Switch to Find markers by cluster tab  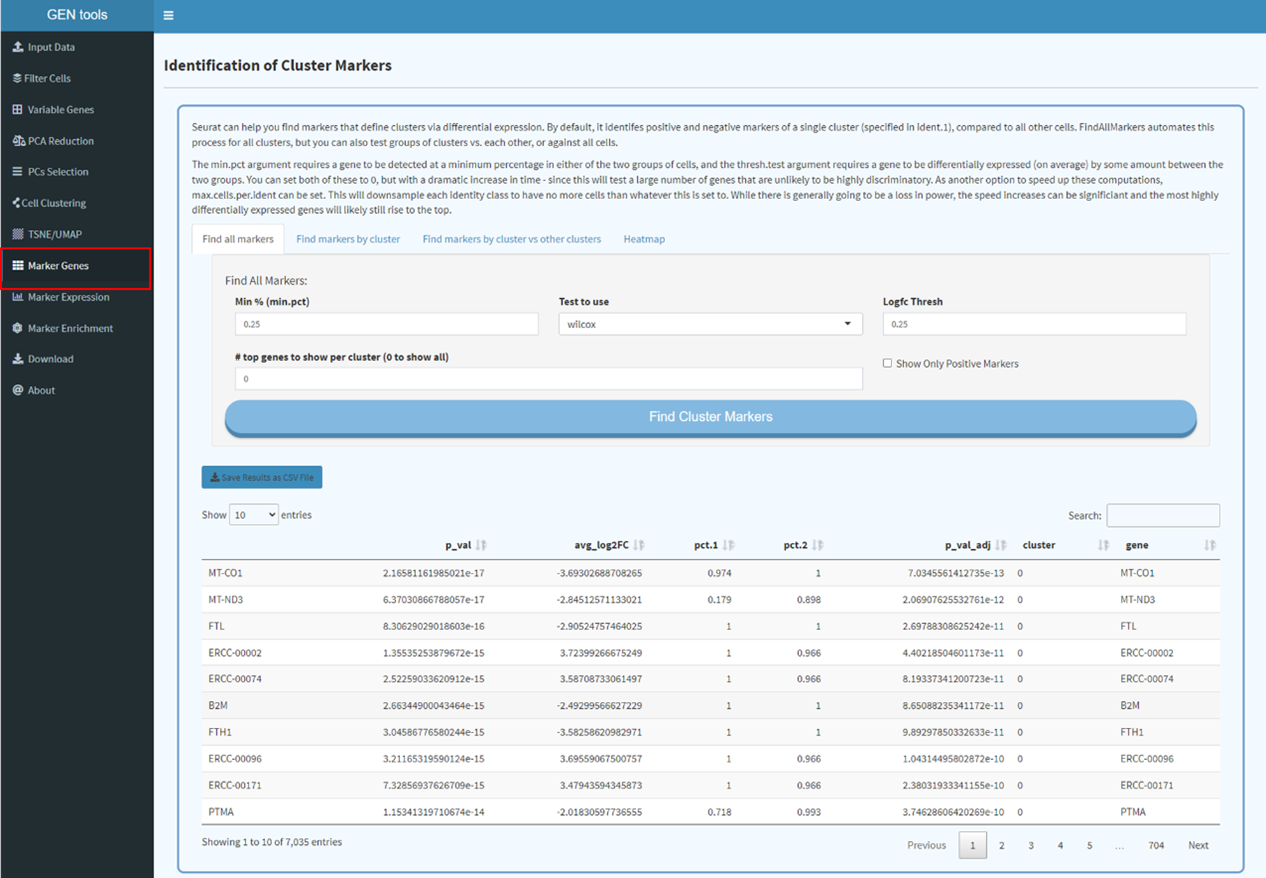pos(348,239)
